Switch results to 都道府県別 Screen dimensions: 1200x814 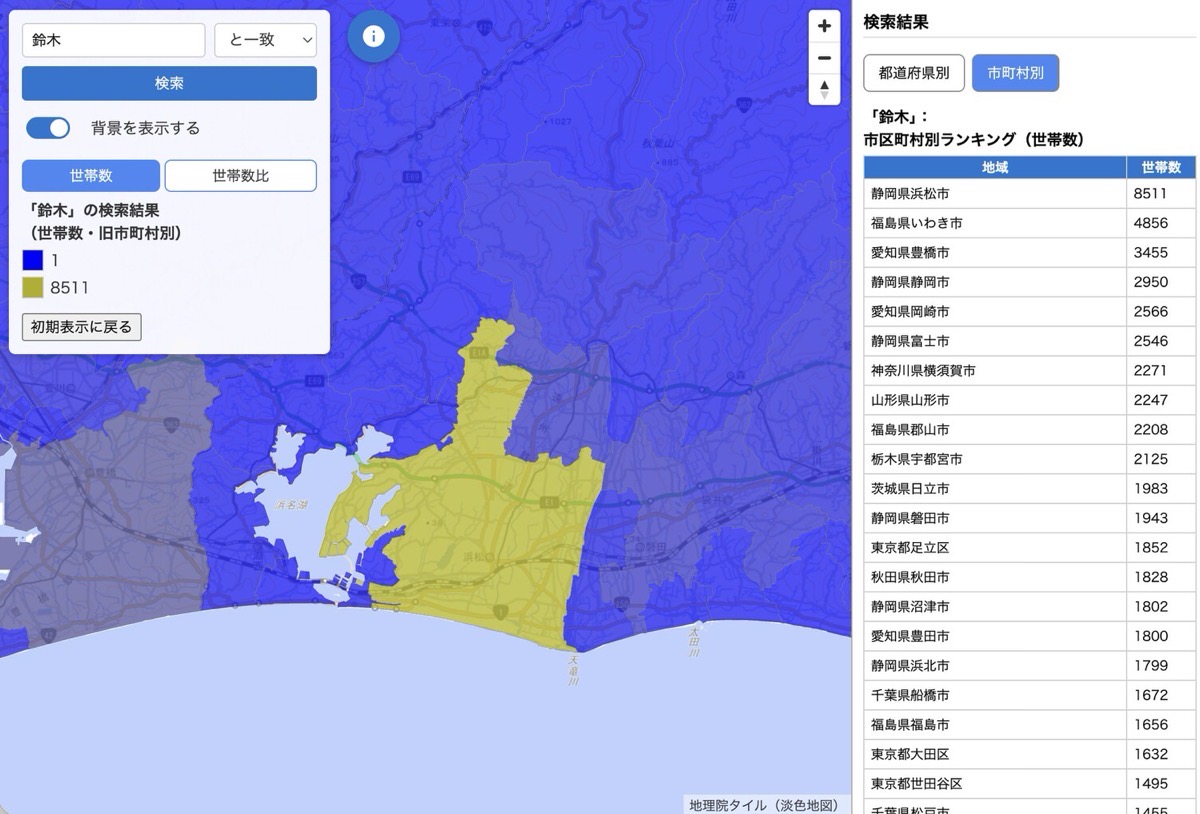pyautogui.click(x=914, y=73)
